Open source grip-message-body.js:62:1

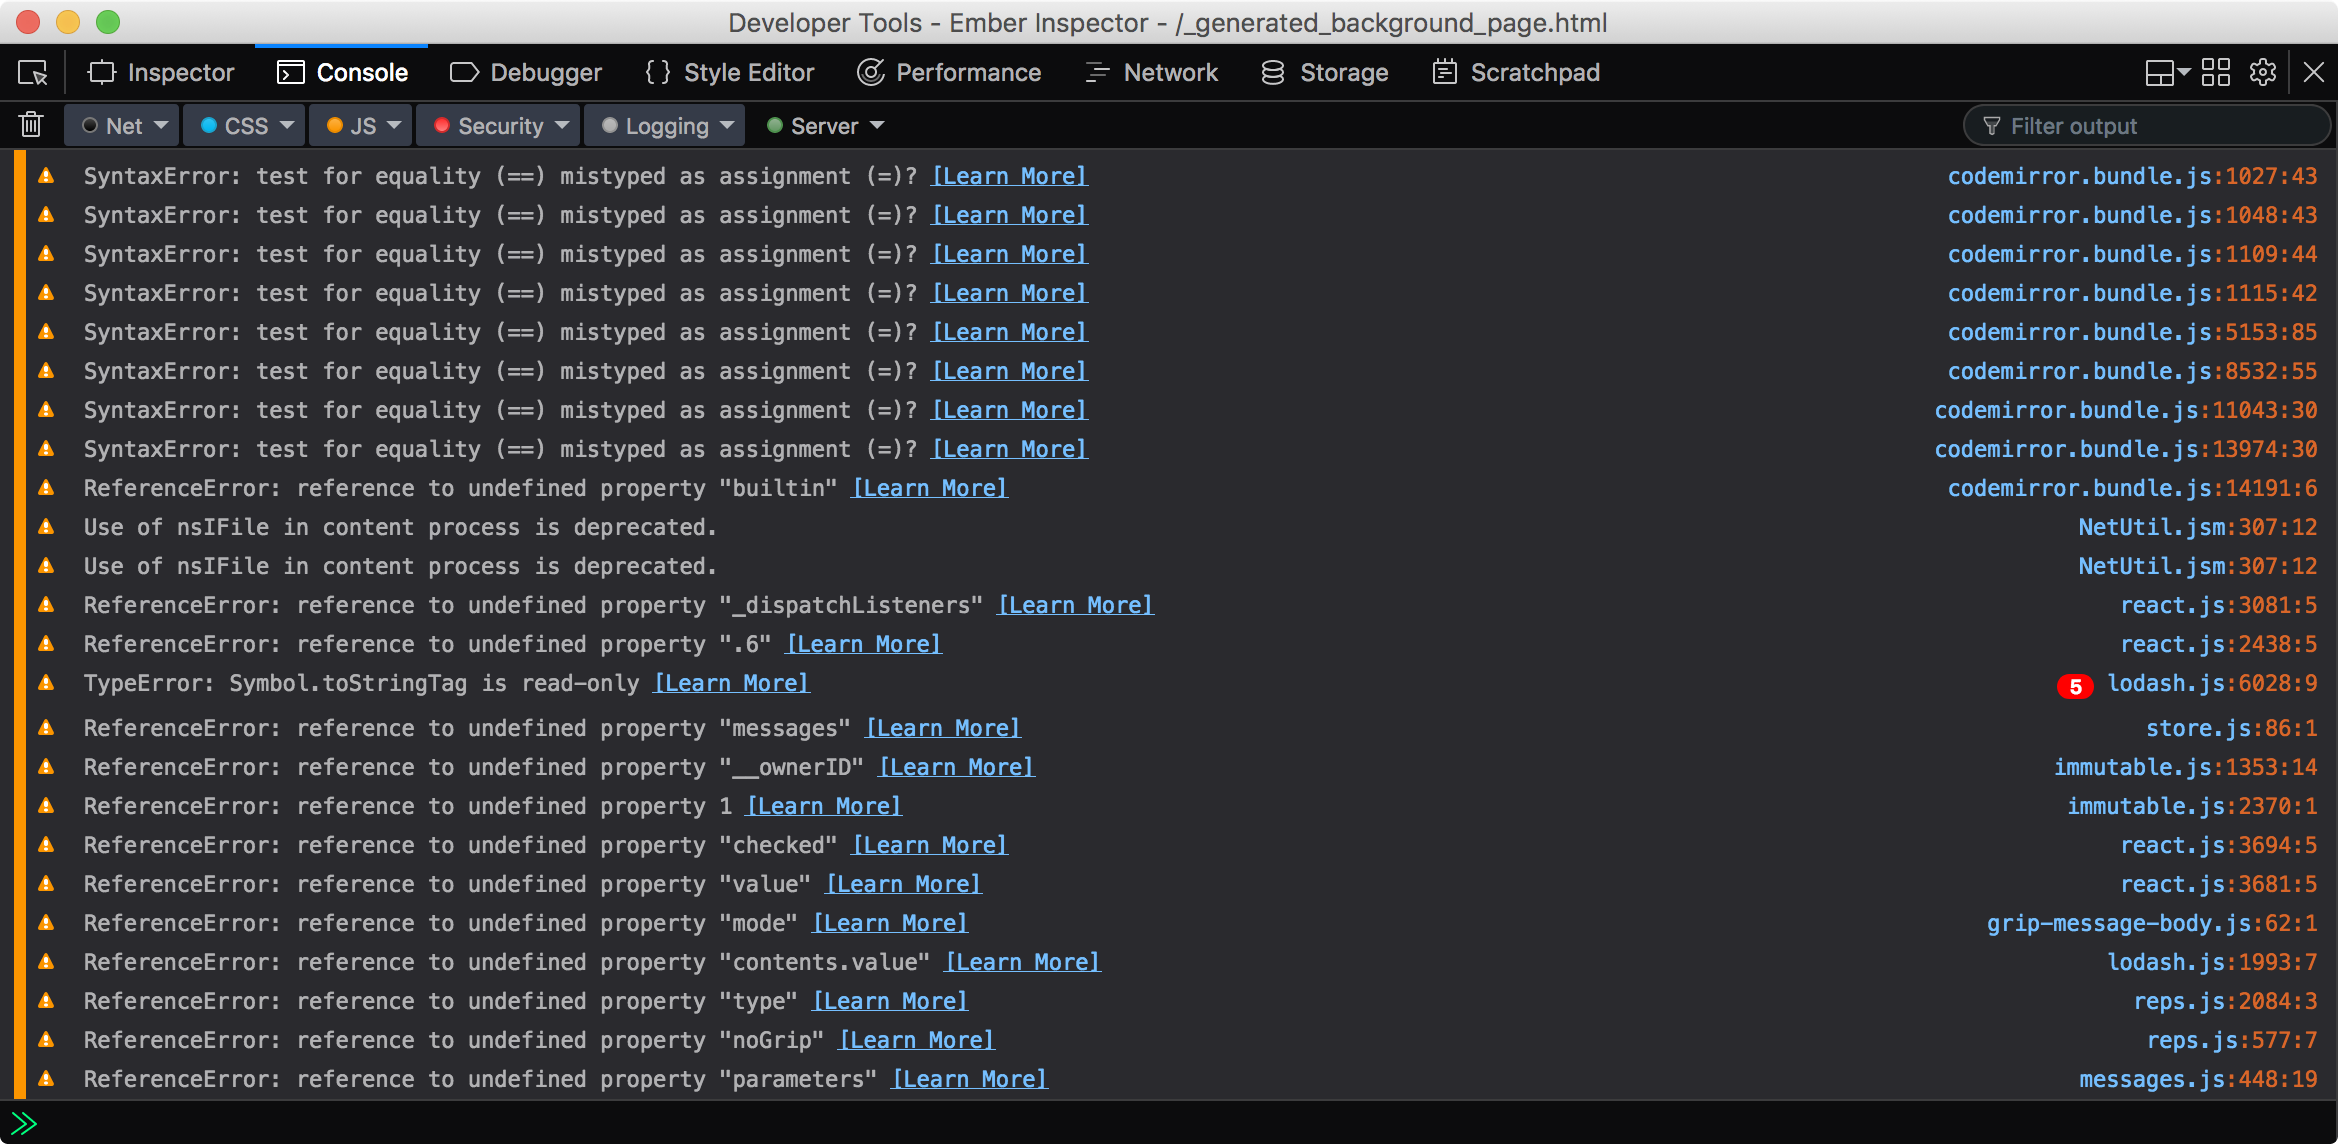point(2152,923)
